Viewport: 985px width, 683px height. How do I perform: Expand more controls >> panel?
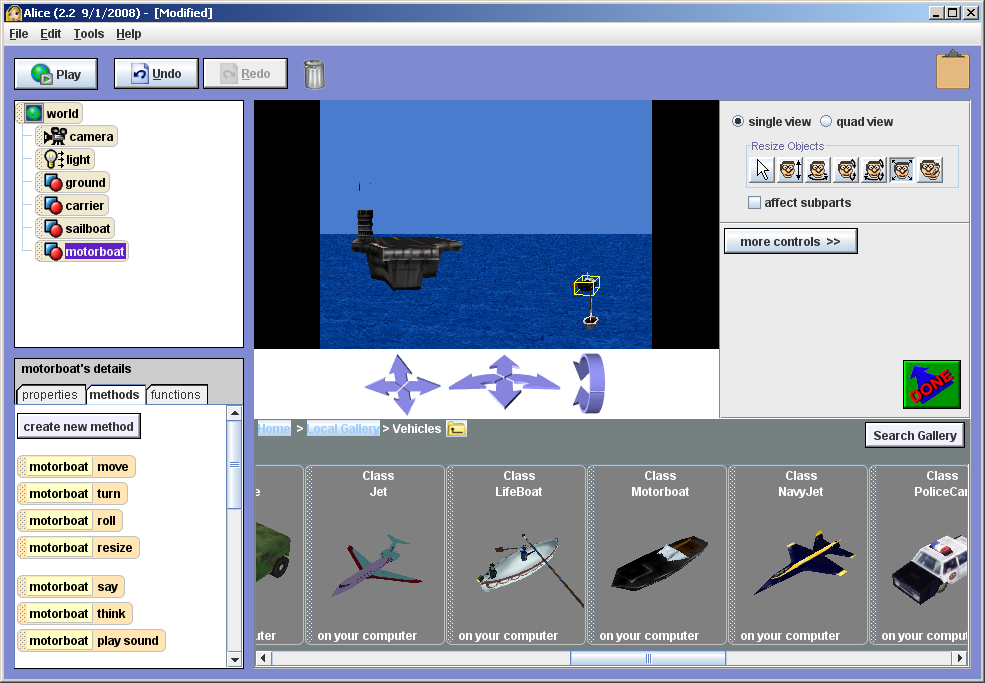790,241
